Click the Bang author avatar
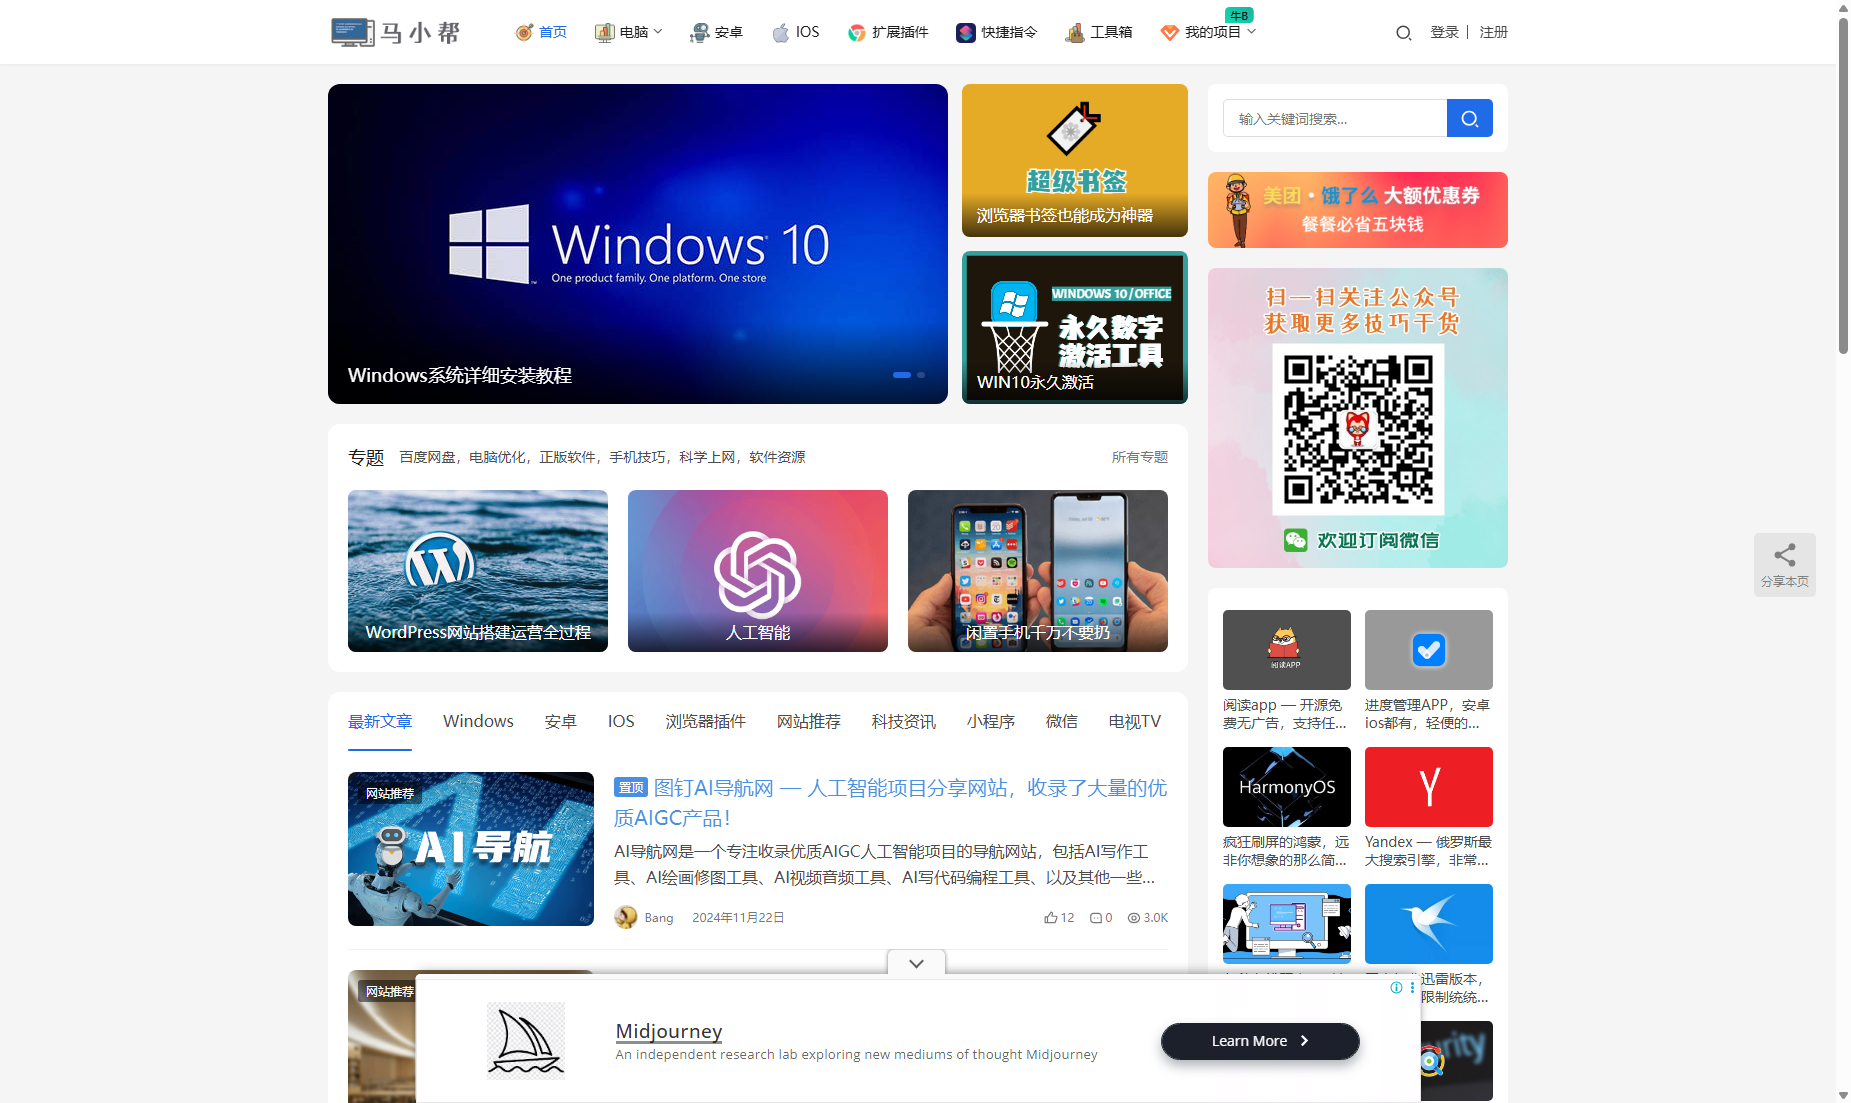 pyautogui.click(x=626, y=917)
